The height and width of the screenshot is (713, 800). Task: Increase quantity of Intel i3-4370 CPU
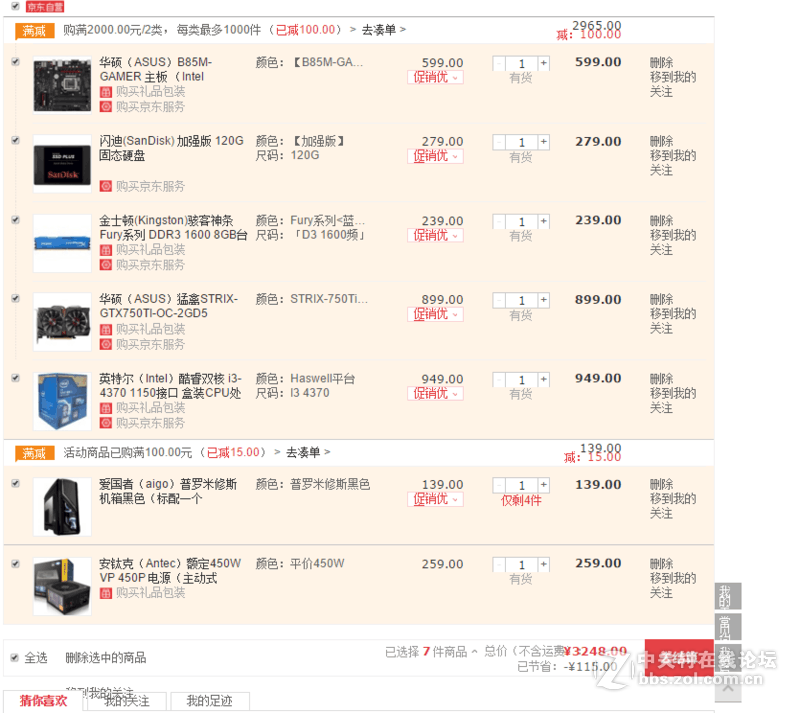point(544,379)
